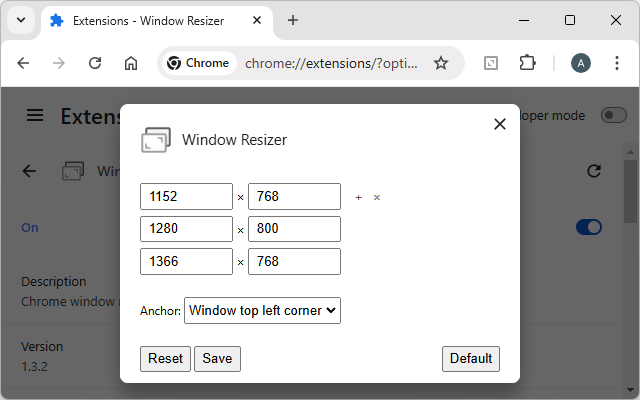The width and height of the screenshot is (640, 400).
Task: Edit the 1366 width field
Action: point(187,261)
